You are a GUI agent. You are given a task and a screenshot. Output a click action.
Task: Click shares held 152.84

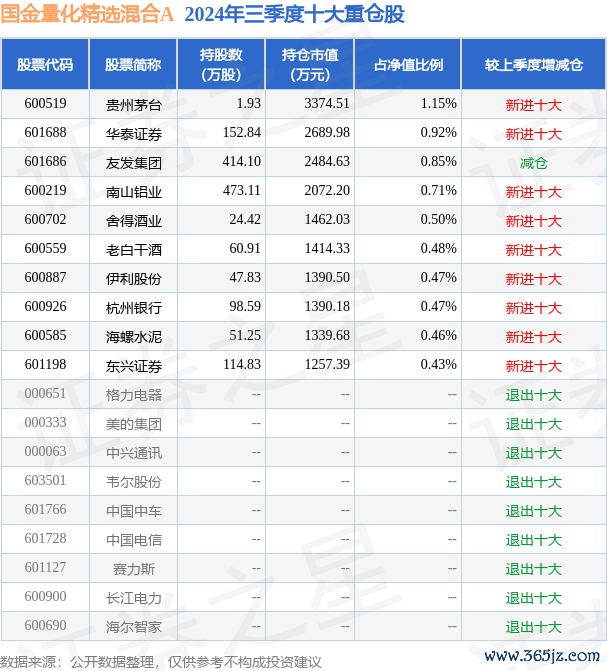241,133
